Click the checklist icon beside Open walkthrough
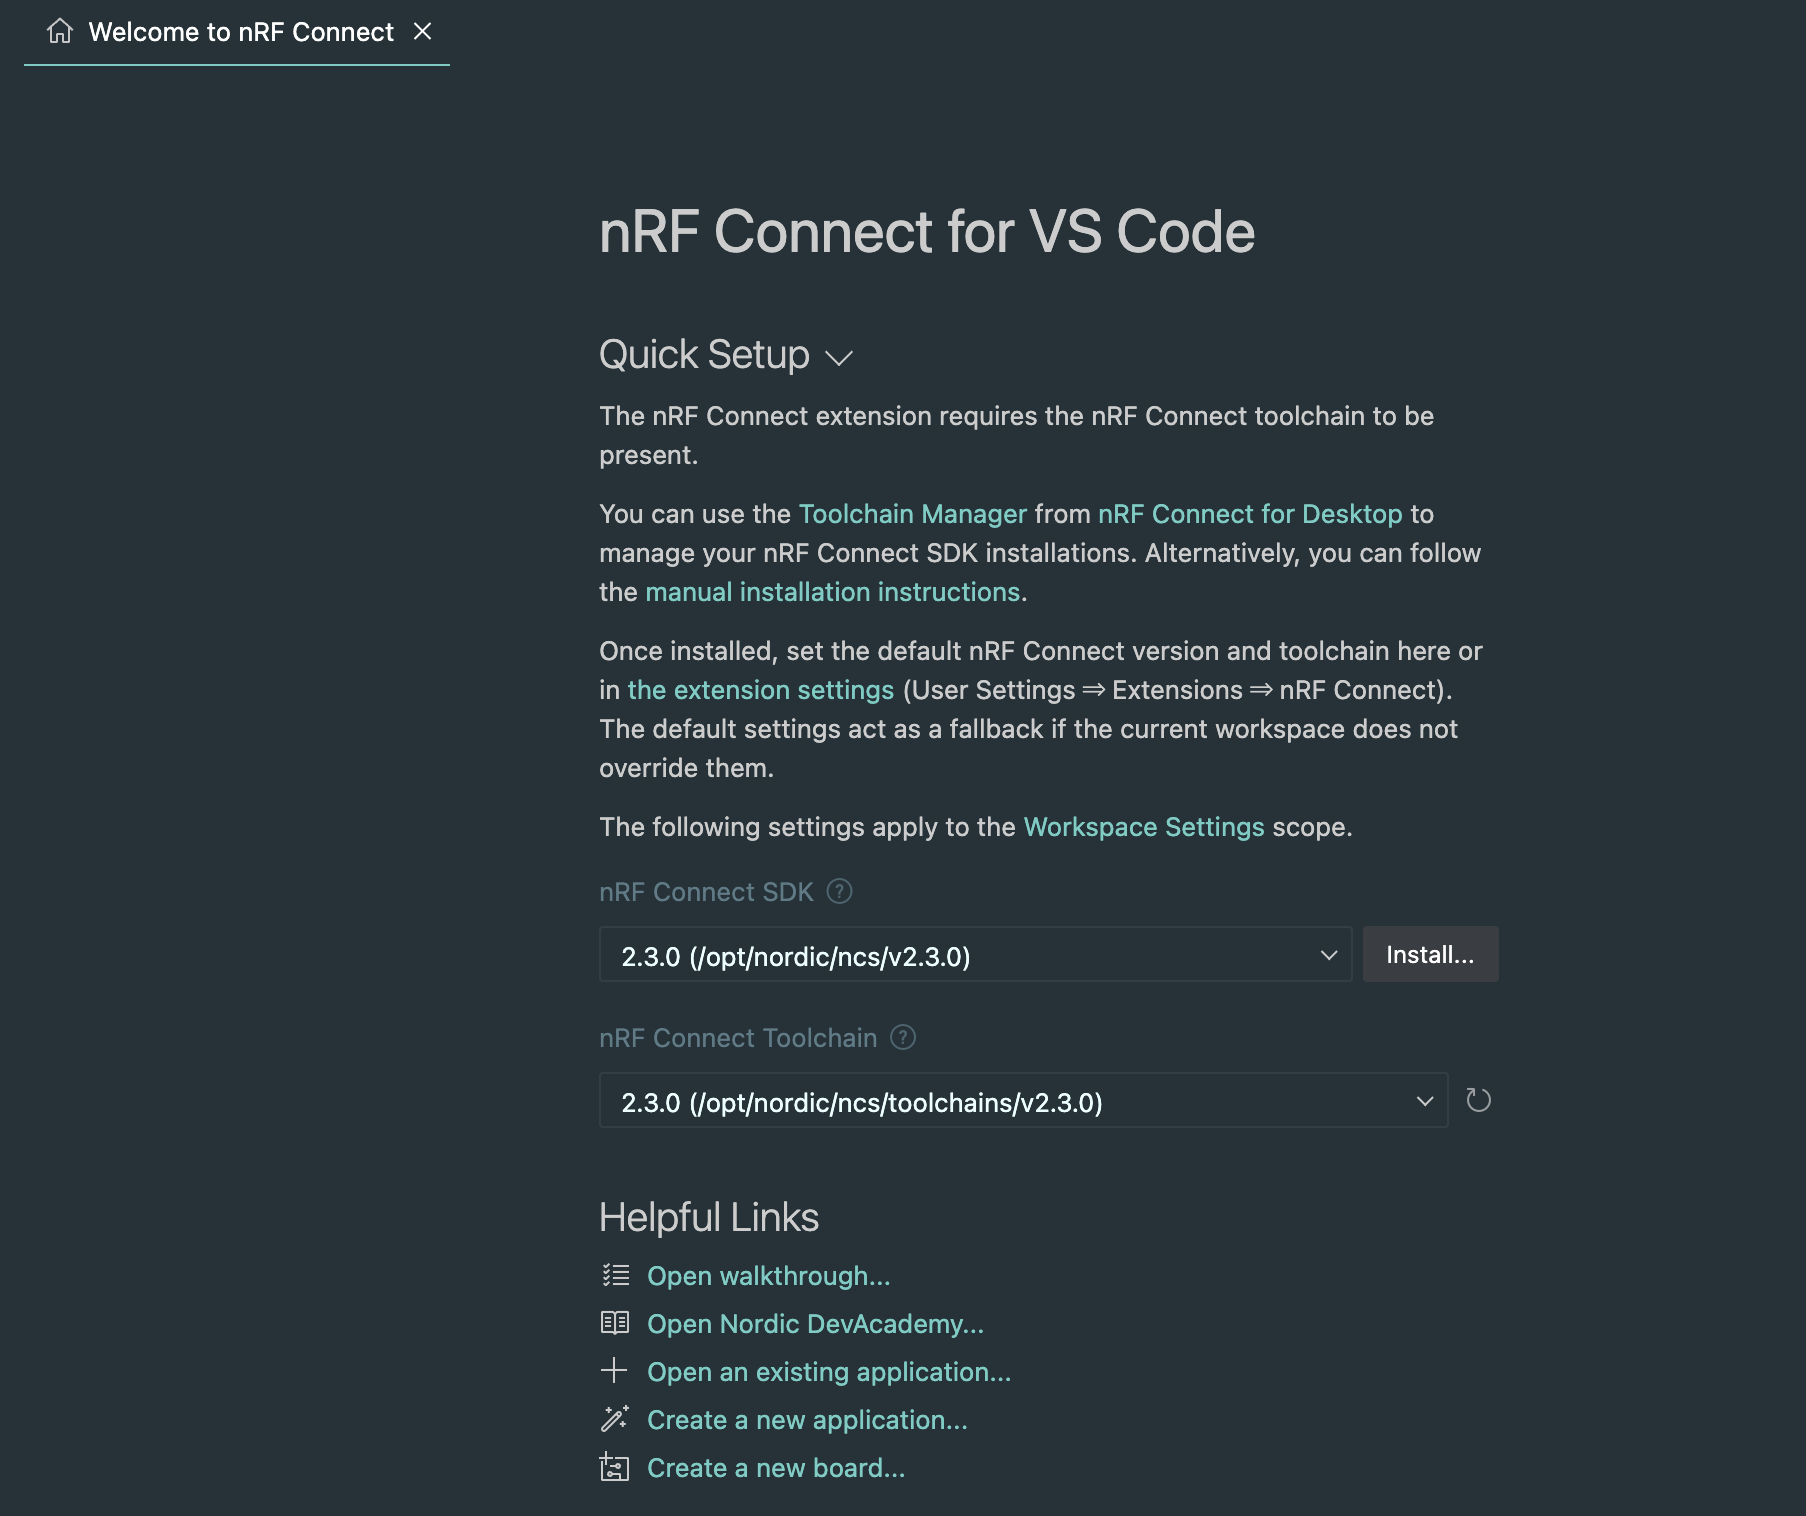The width and height of the screenshot is (1806, 1516). point(615,1275)
